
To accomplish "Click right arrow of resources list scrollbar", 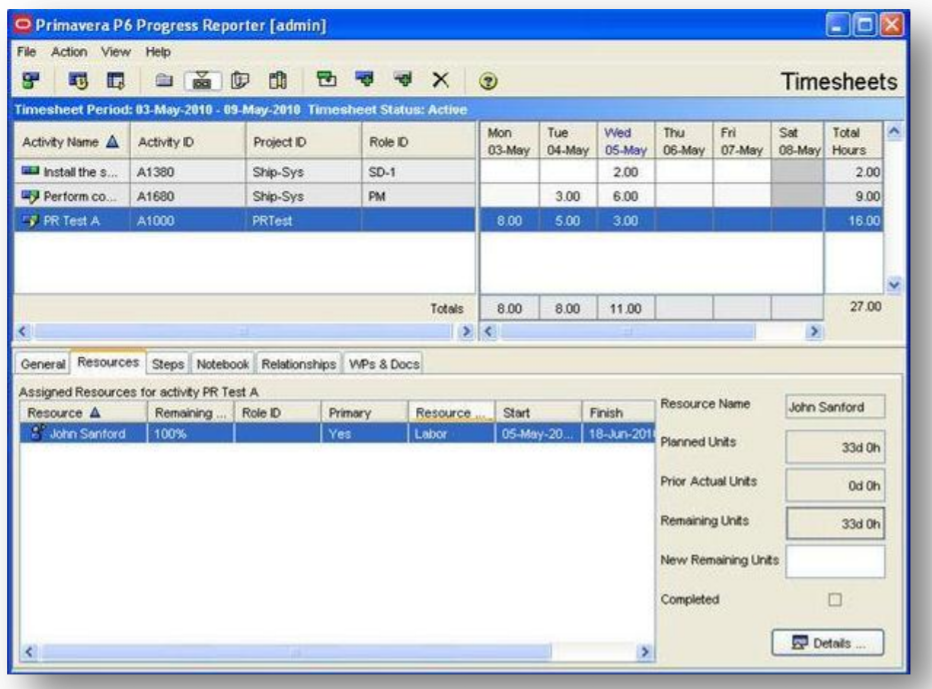I will (645, 652).
